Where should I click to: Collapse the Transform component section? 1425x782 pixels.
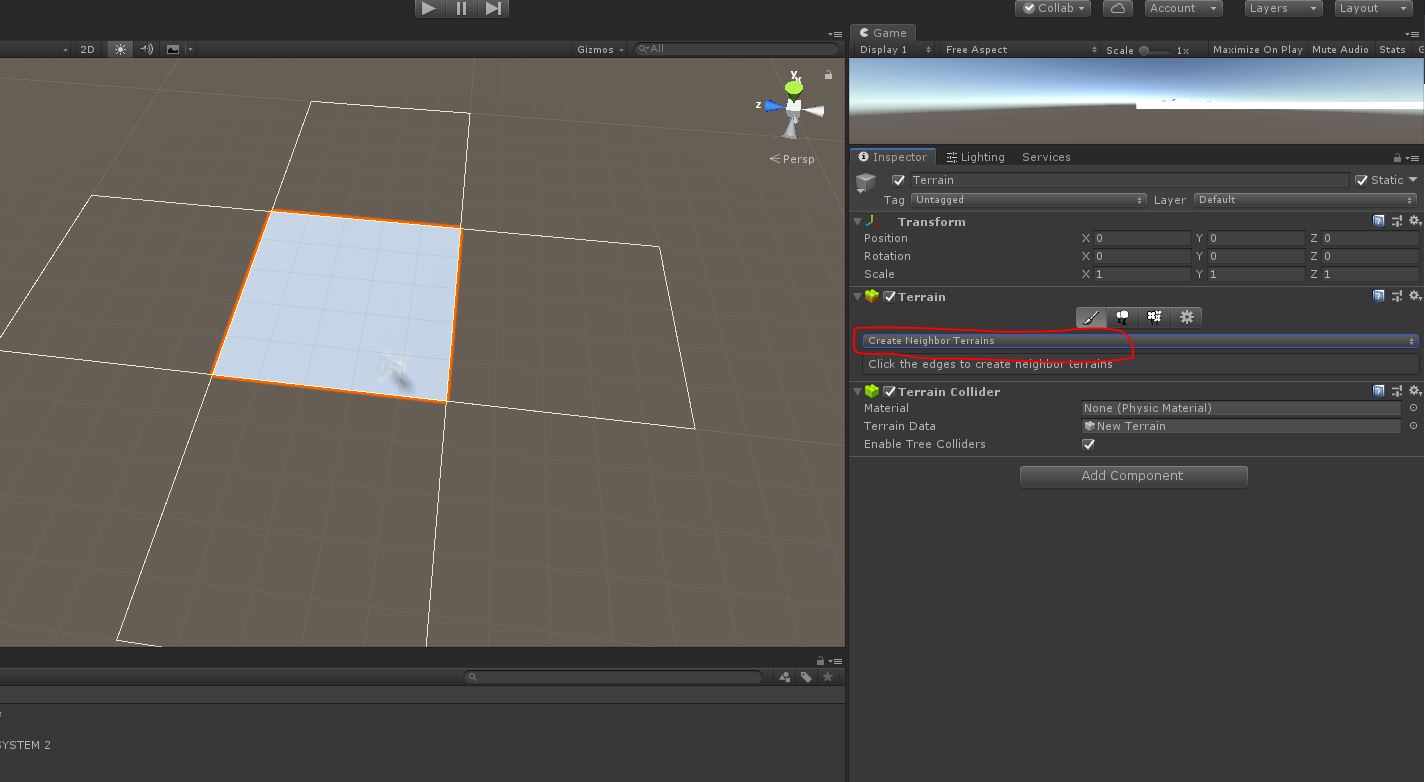tap(858, 222)
